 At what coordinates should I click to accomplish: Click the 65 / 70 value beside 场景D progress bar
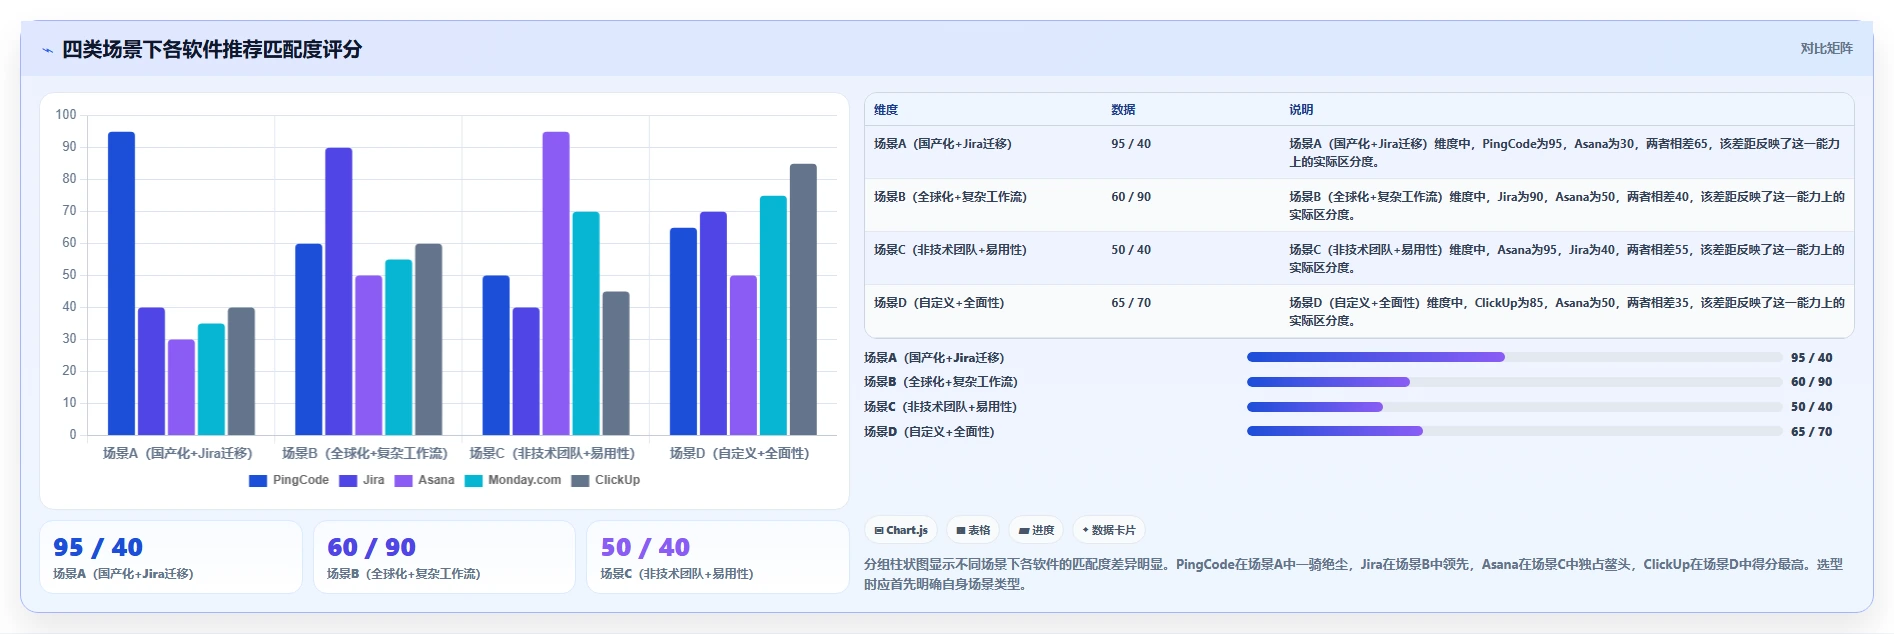(1812, 432)
